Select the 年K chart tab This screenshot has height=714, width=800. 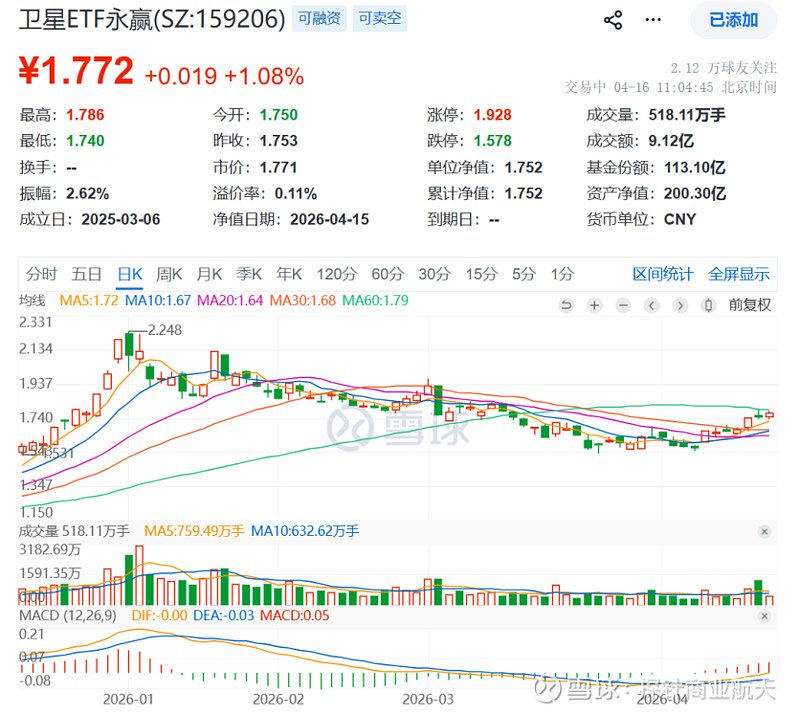coord(289,274)
